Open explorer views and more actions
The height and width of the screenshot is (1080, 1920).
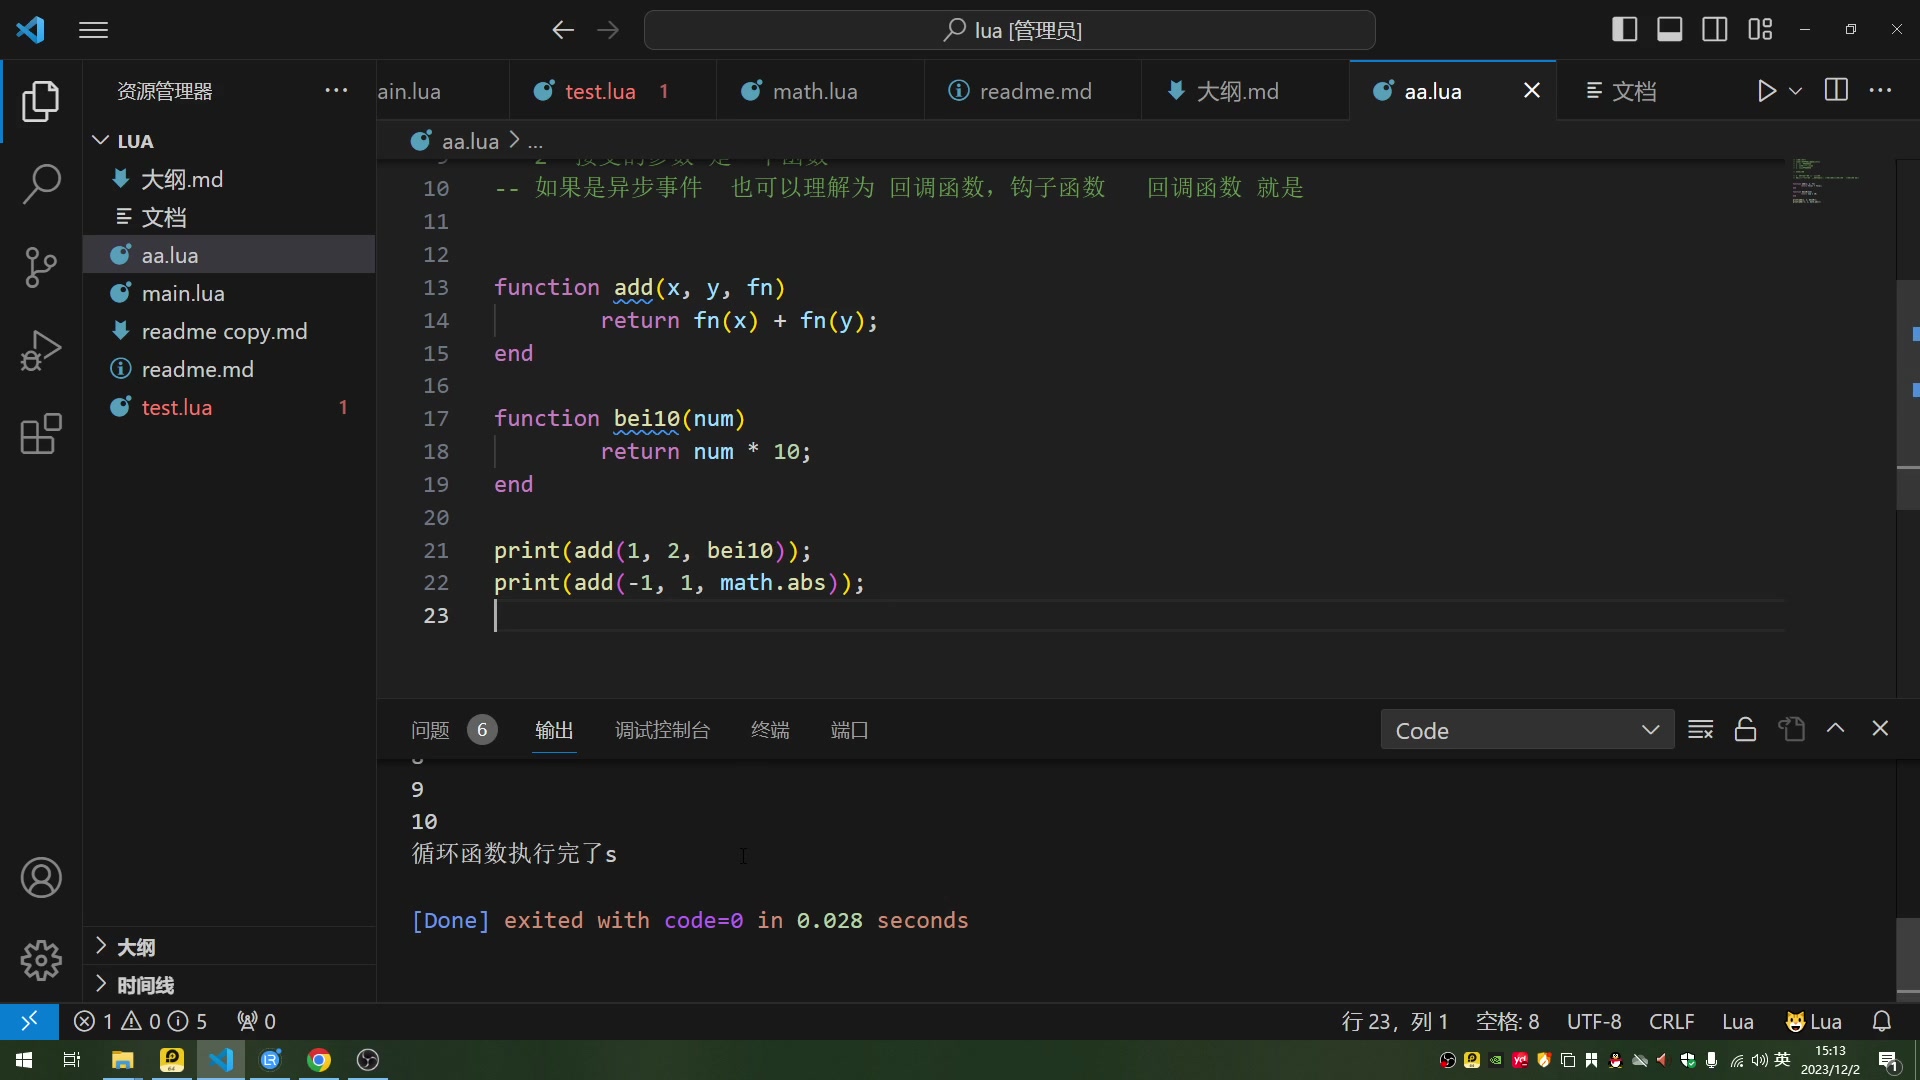pos(336,91)
